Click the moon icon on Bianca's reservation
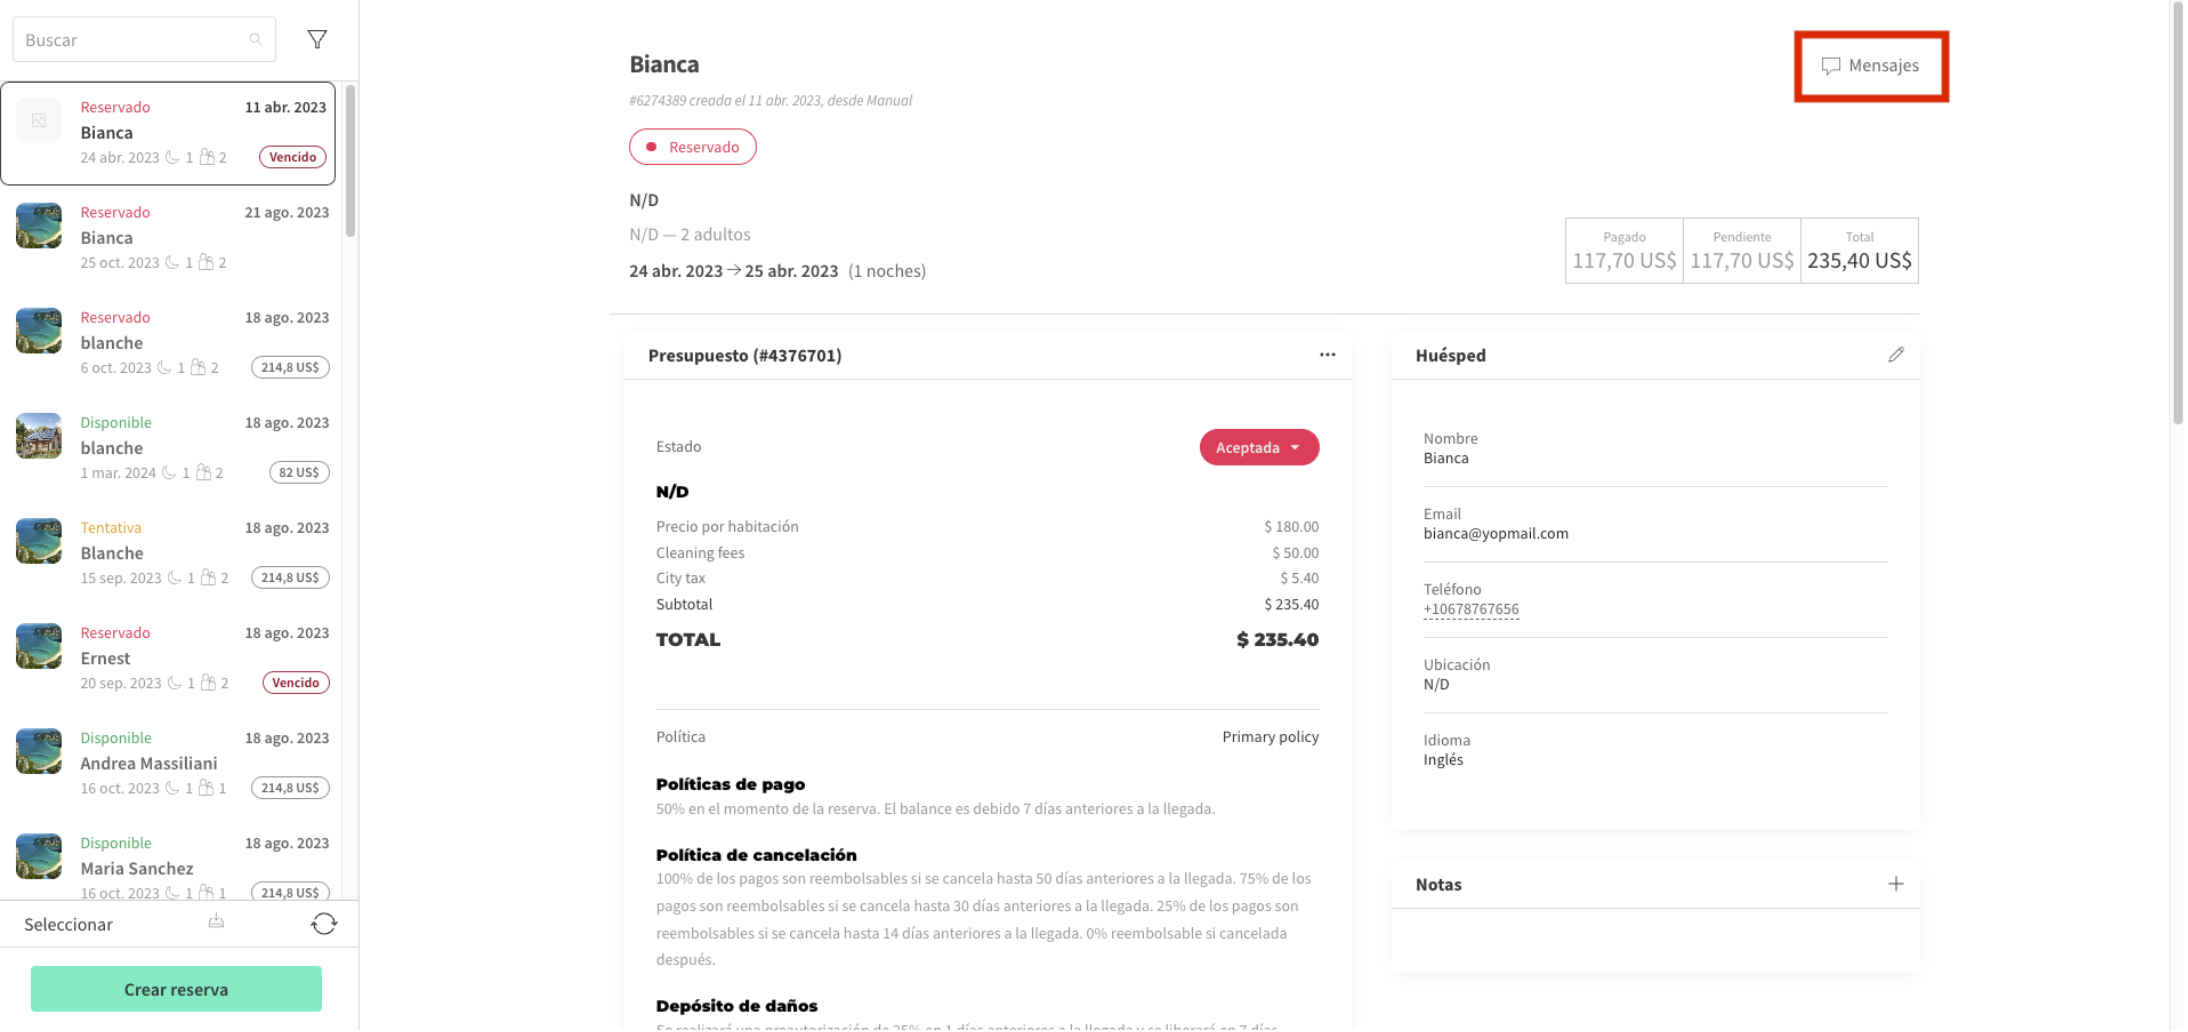Image resolution: width=2188 pixels, height=1032 pixels. tap(172, 157)
